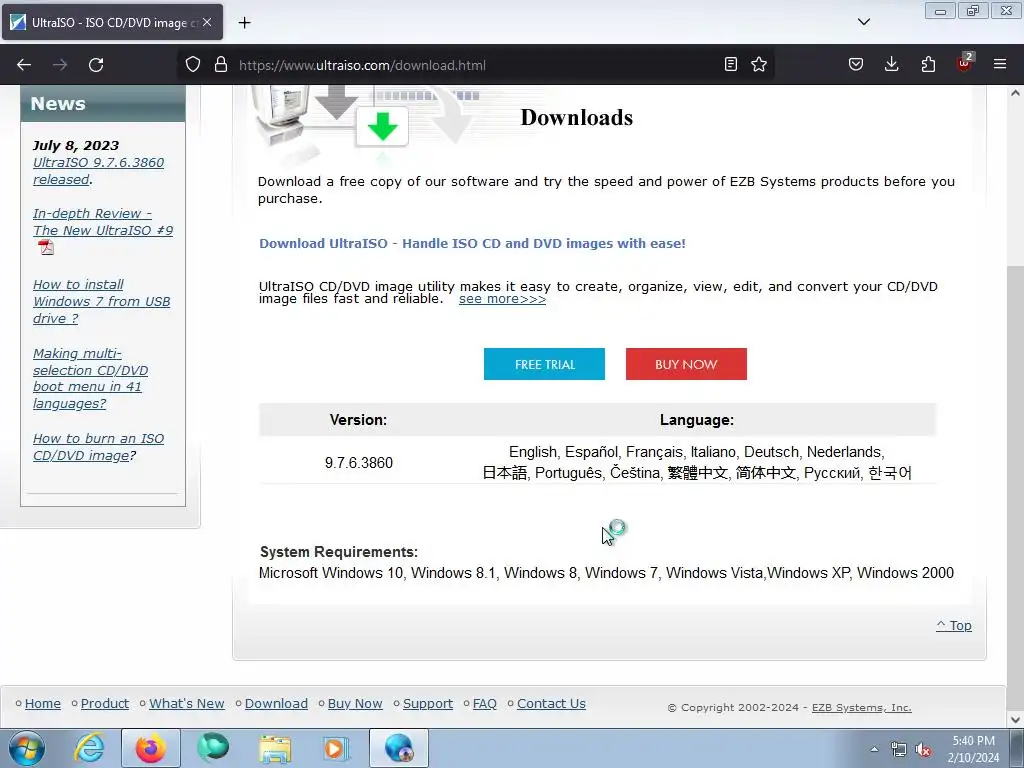This screenshot has height=768, width=1024.
Task: Open In-depth Review The New UltraISO link
Action: pyautogui.click(x=103, y=222)
